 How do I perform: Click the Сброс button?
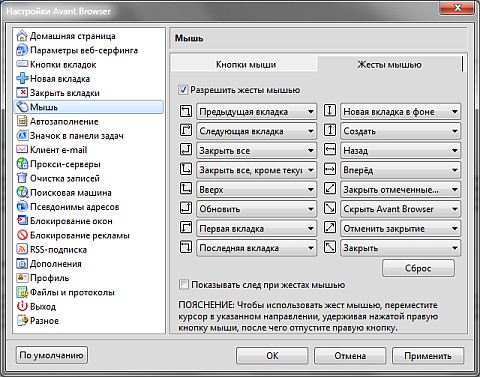click(418, 268)
